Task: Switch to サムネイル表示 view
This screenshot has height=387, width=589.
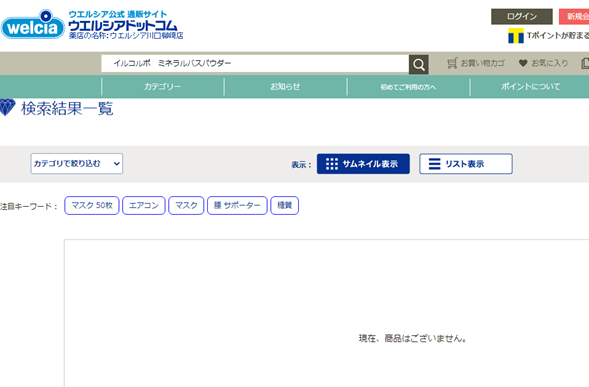Action: click(363, 164)
